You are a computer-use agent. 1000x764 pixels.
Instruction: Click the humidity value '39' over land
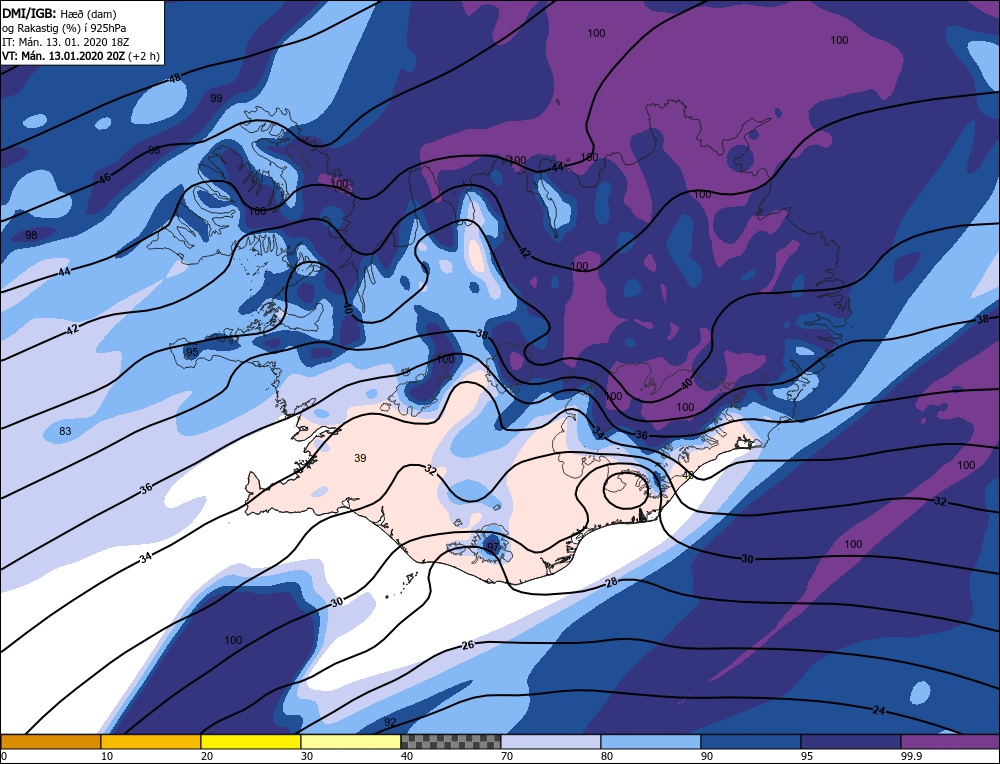(360, 458)
